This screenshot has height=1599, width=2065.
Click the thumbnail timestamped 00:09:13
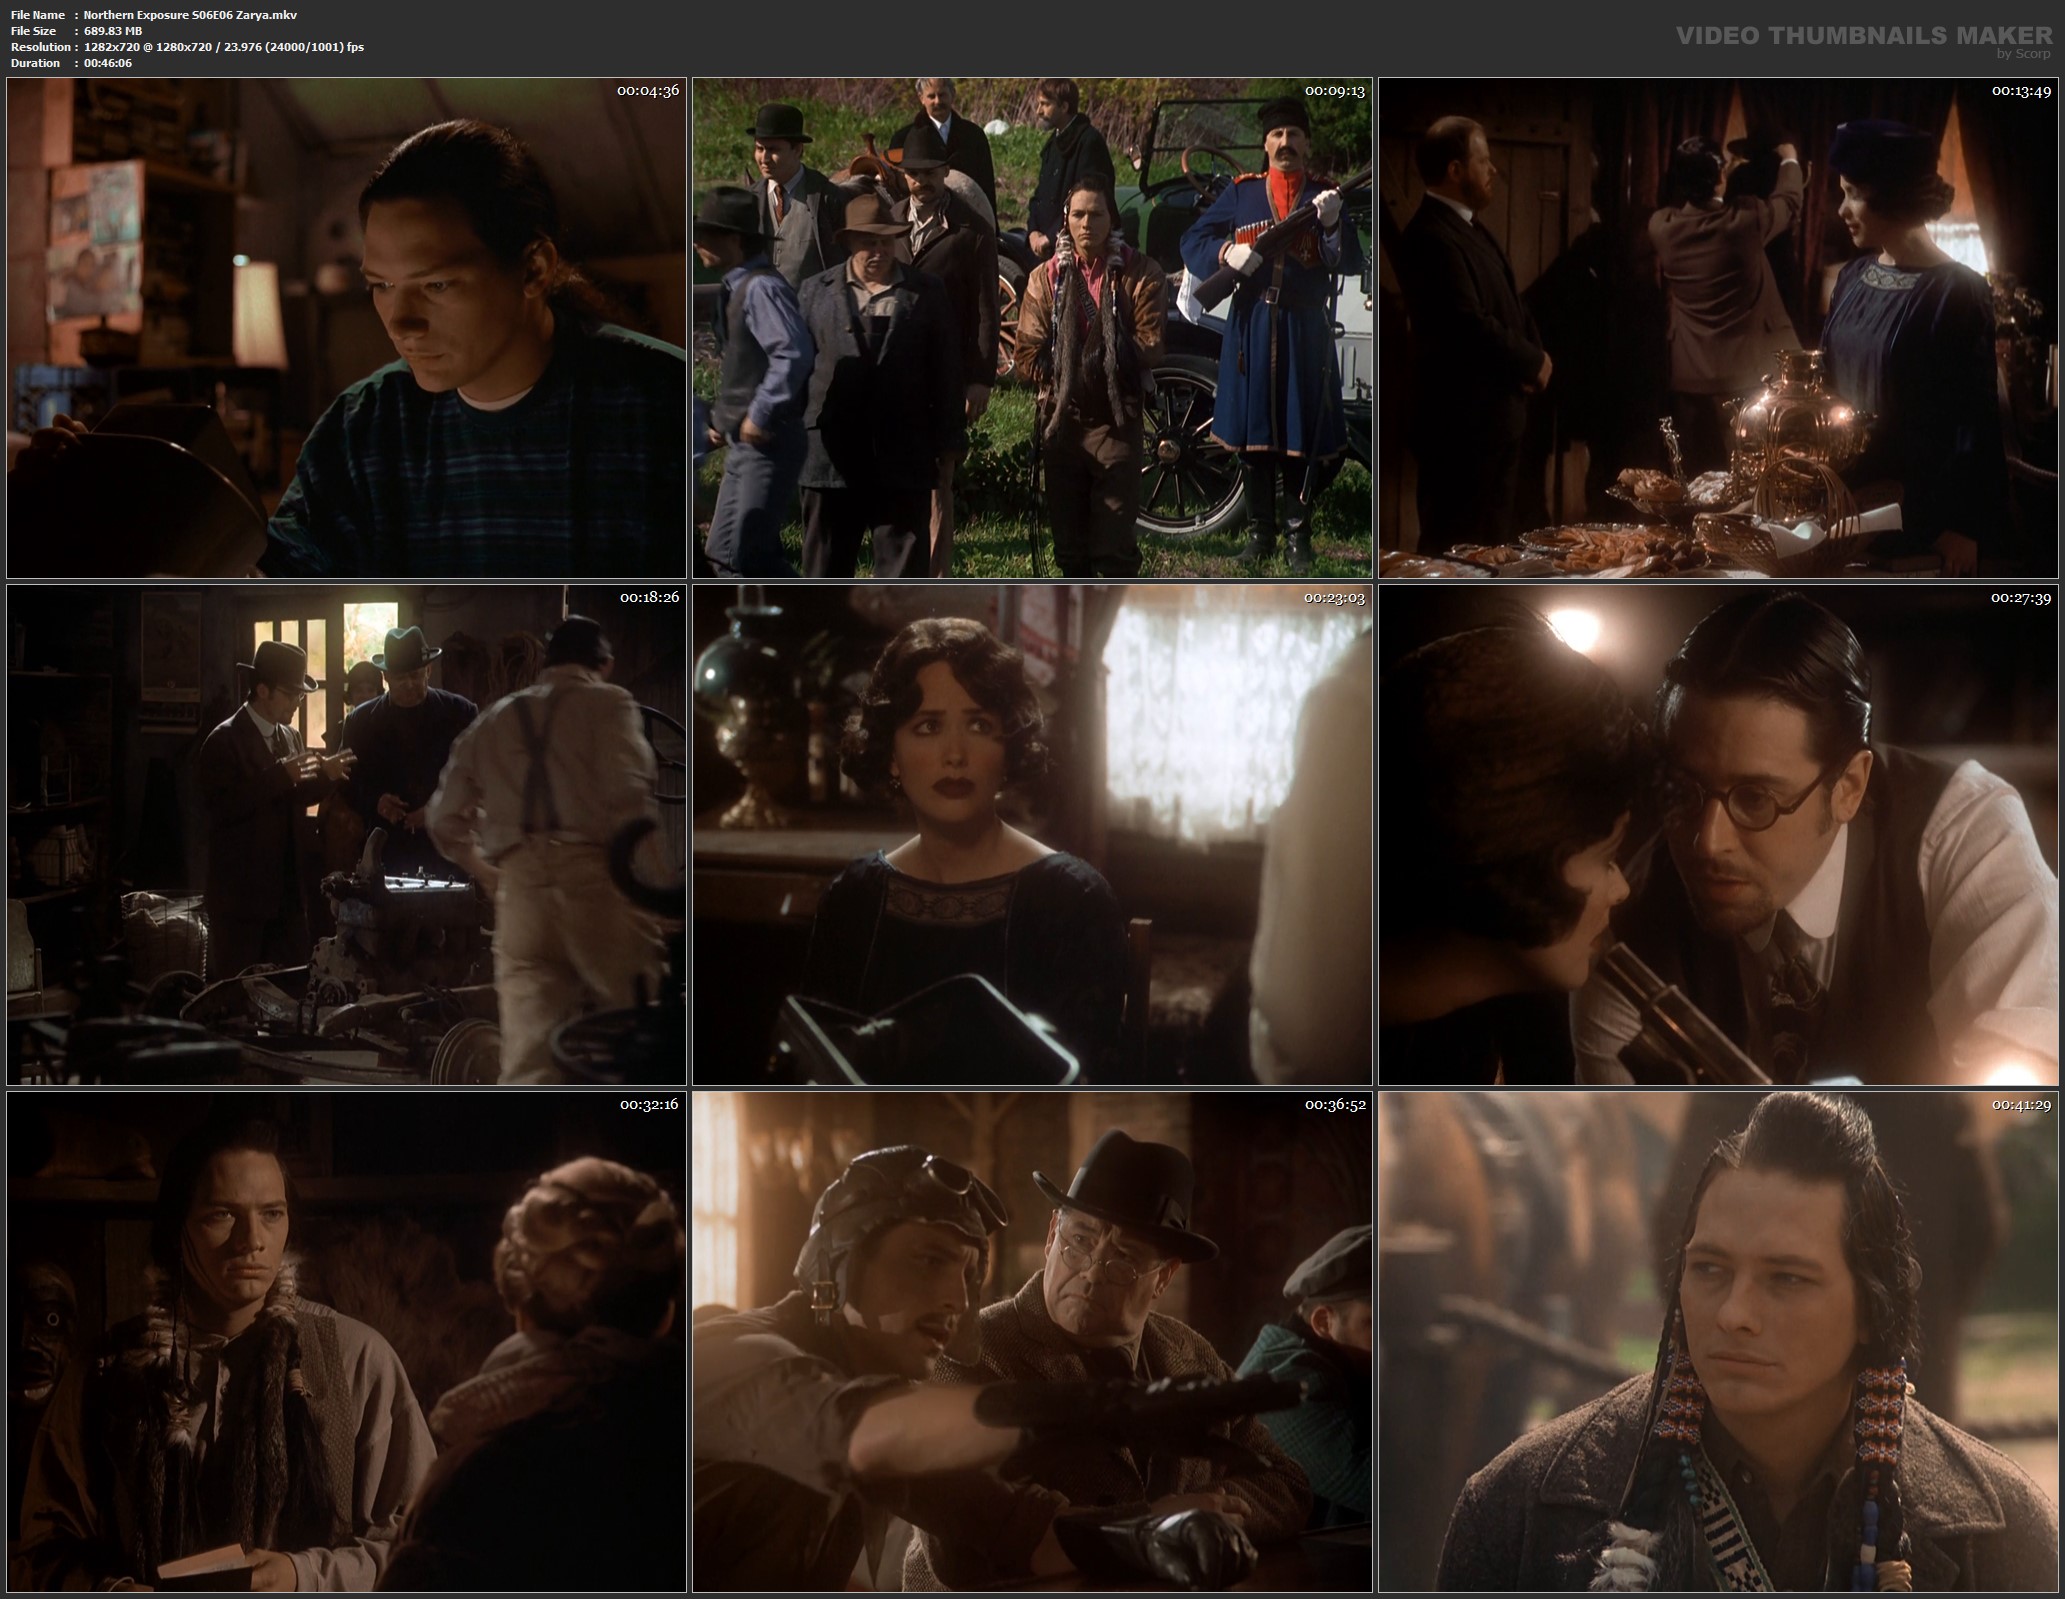(1032, 328)
